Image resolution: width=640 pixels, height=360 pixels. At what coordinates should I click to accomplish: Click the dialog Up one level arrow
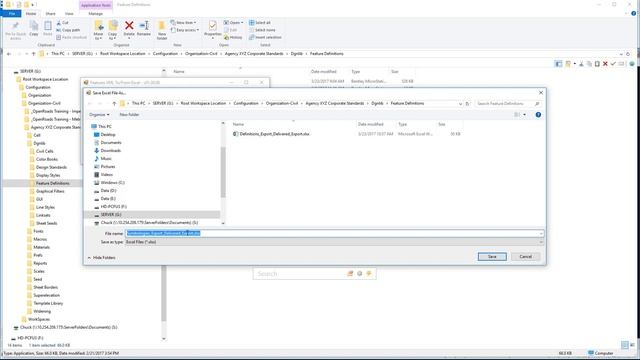point(114,104)
